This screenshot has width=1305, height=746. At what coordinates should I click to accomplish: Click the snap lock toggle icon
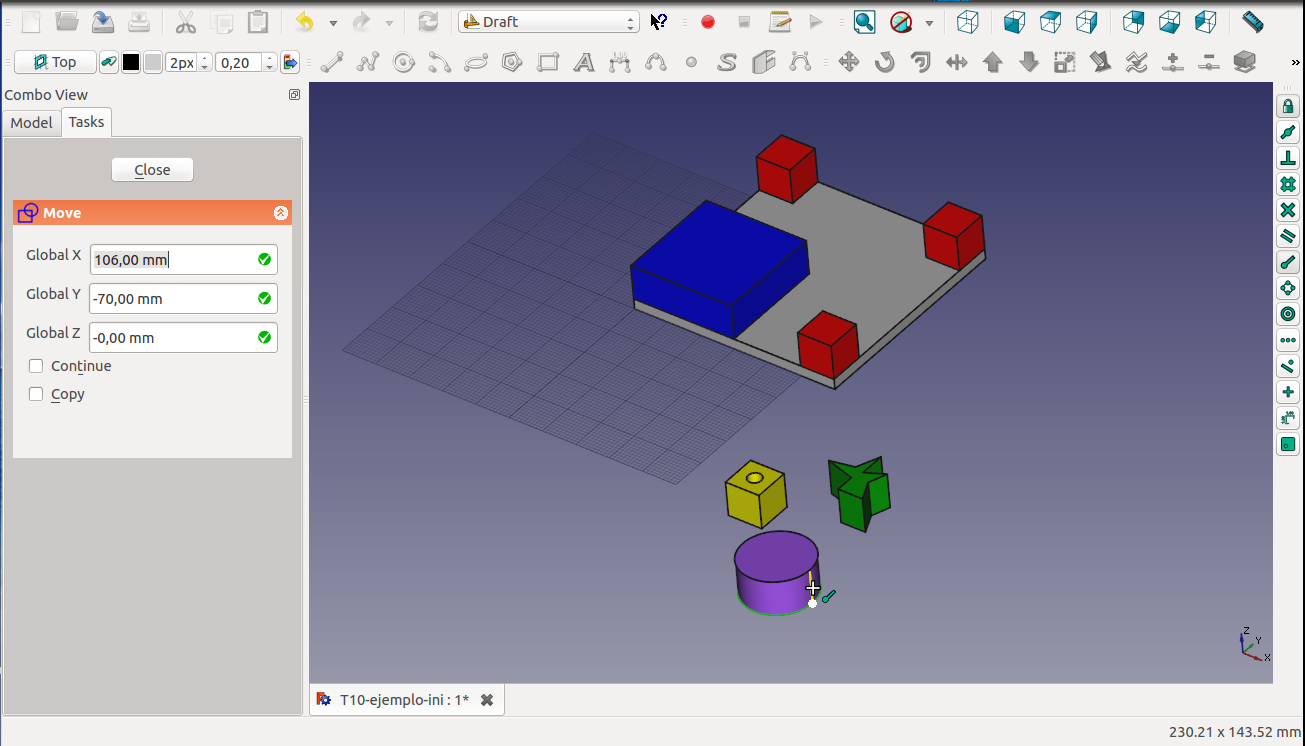pyautogui.click(x=1288, y=106)
